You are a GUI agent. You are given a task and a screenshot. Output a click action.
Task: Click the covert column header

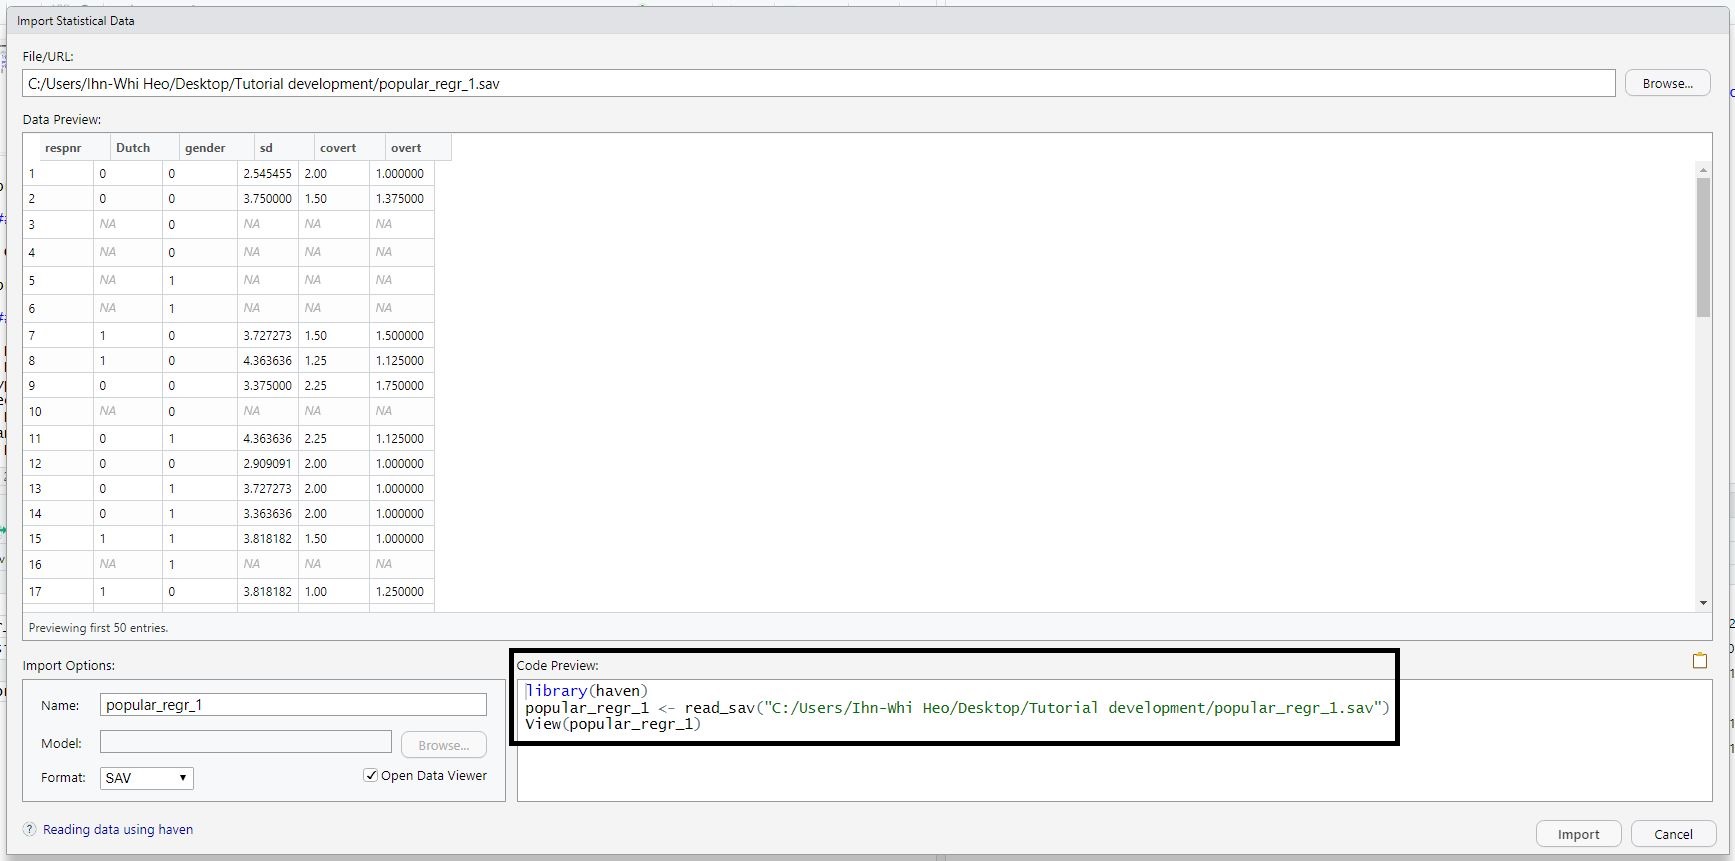[x=338, y=148]
